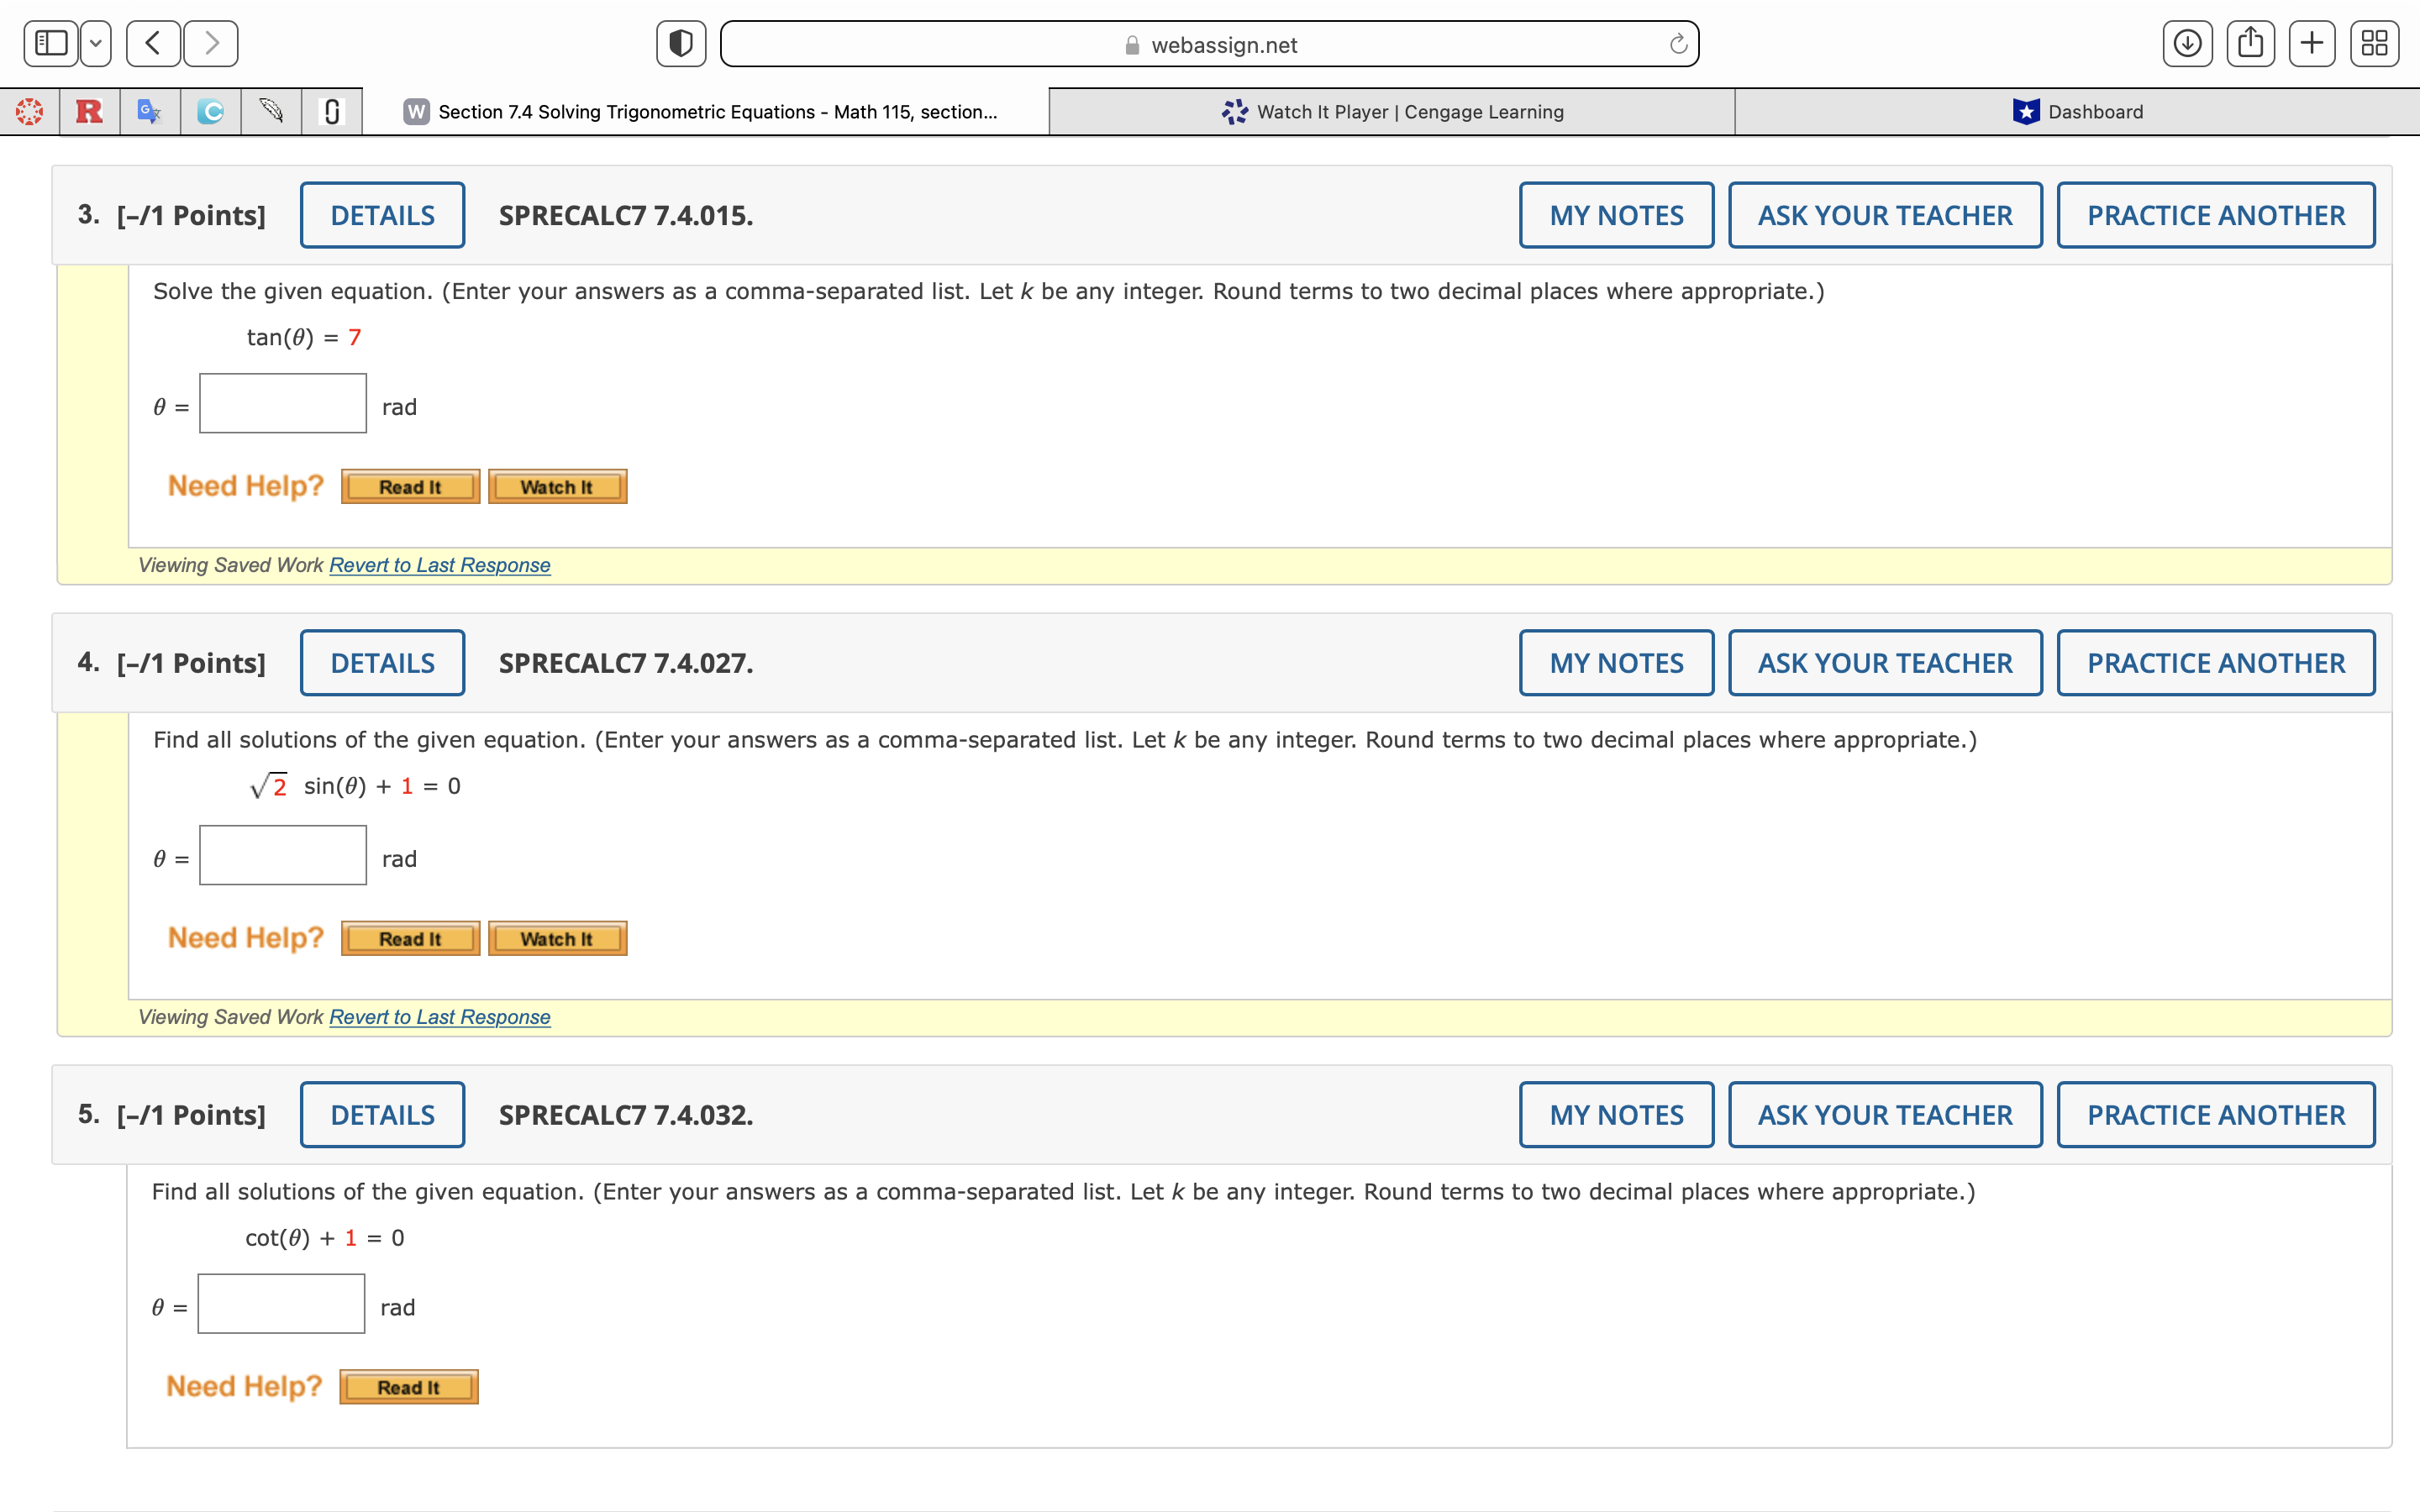Open a new tab with plus icon
Image resolution: width=2420 pixels, height=1512 pixels.
tap(2313, 43)
